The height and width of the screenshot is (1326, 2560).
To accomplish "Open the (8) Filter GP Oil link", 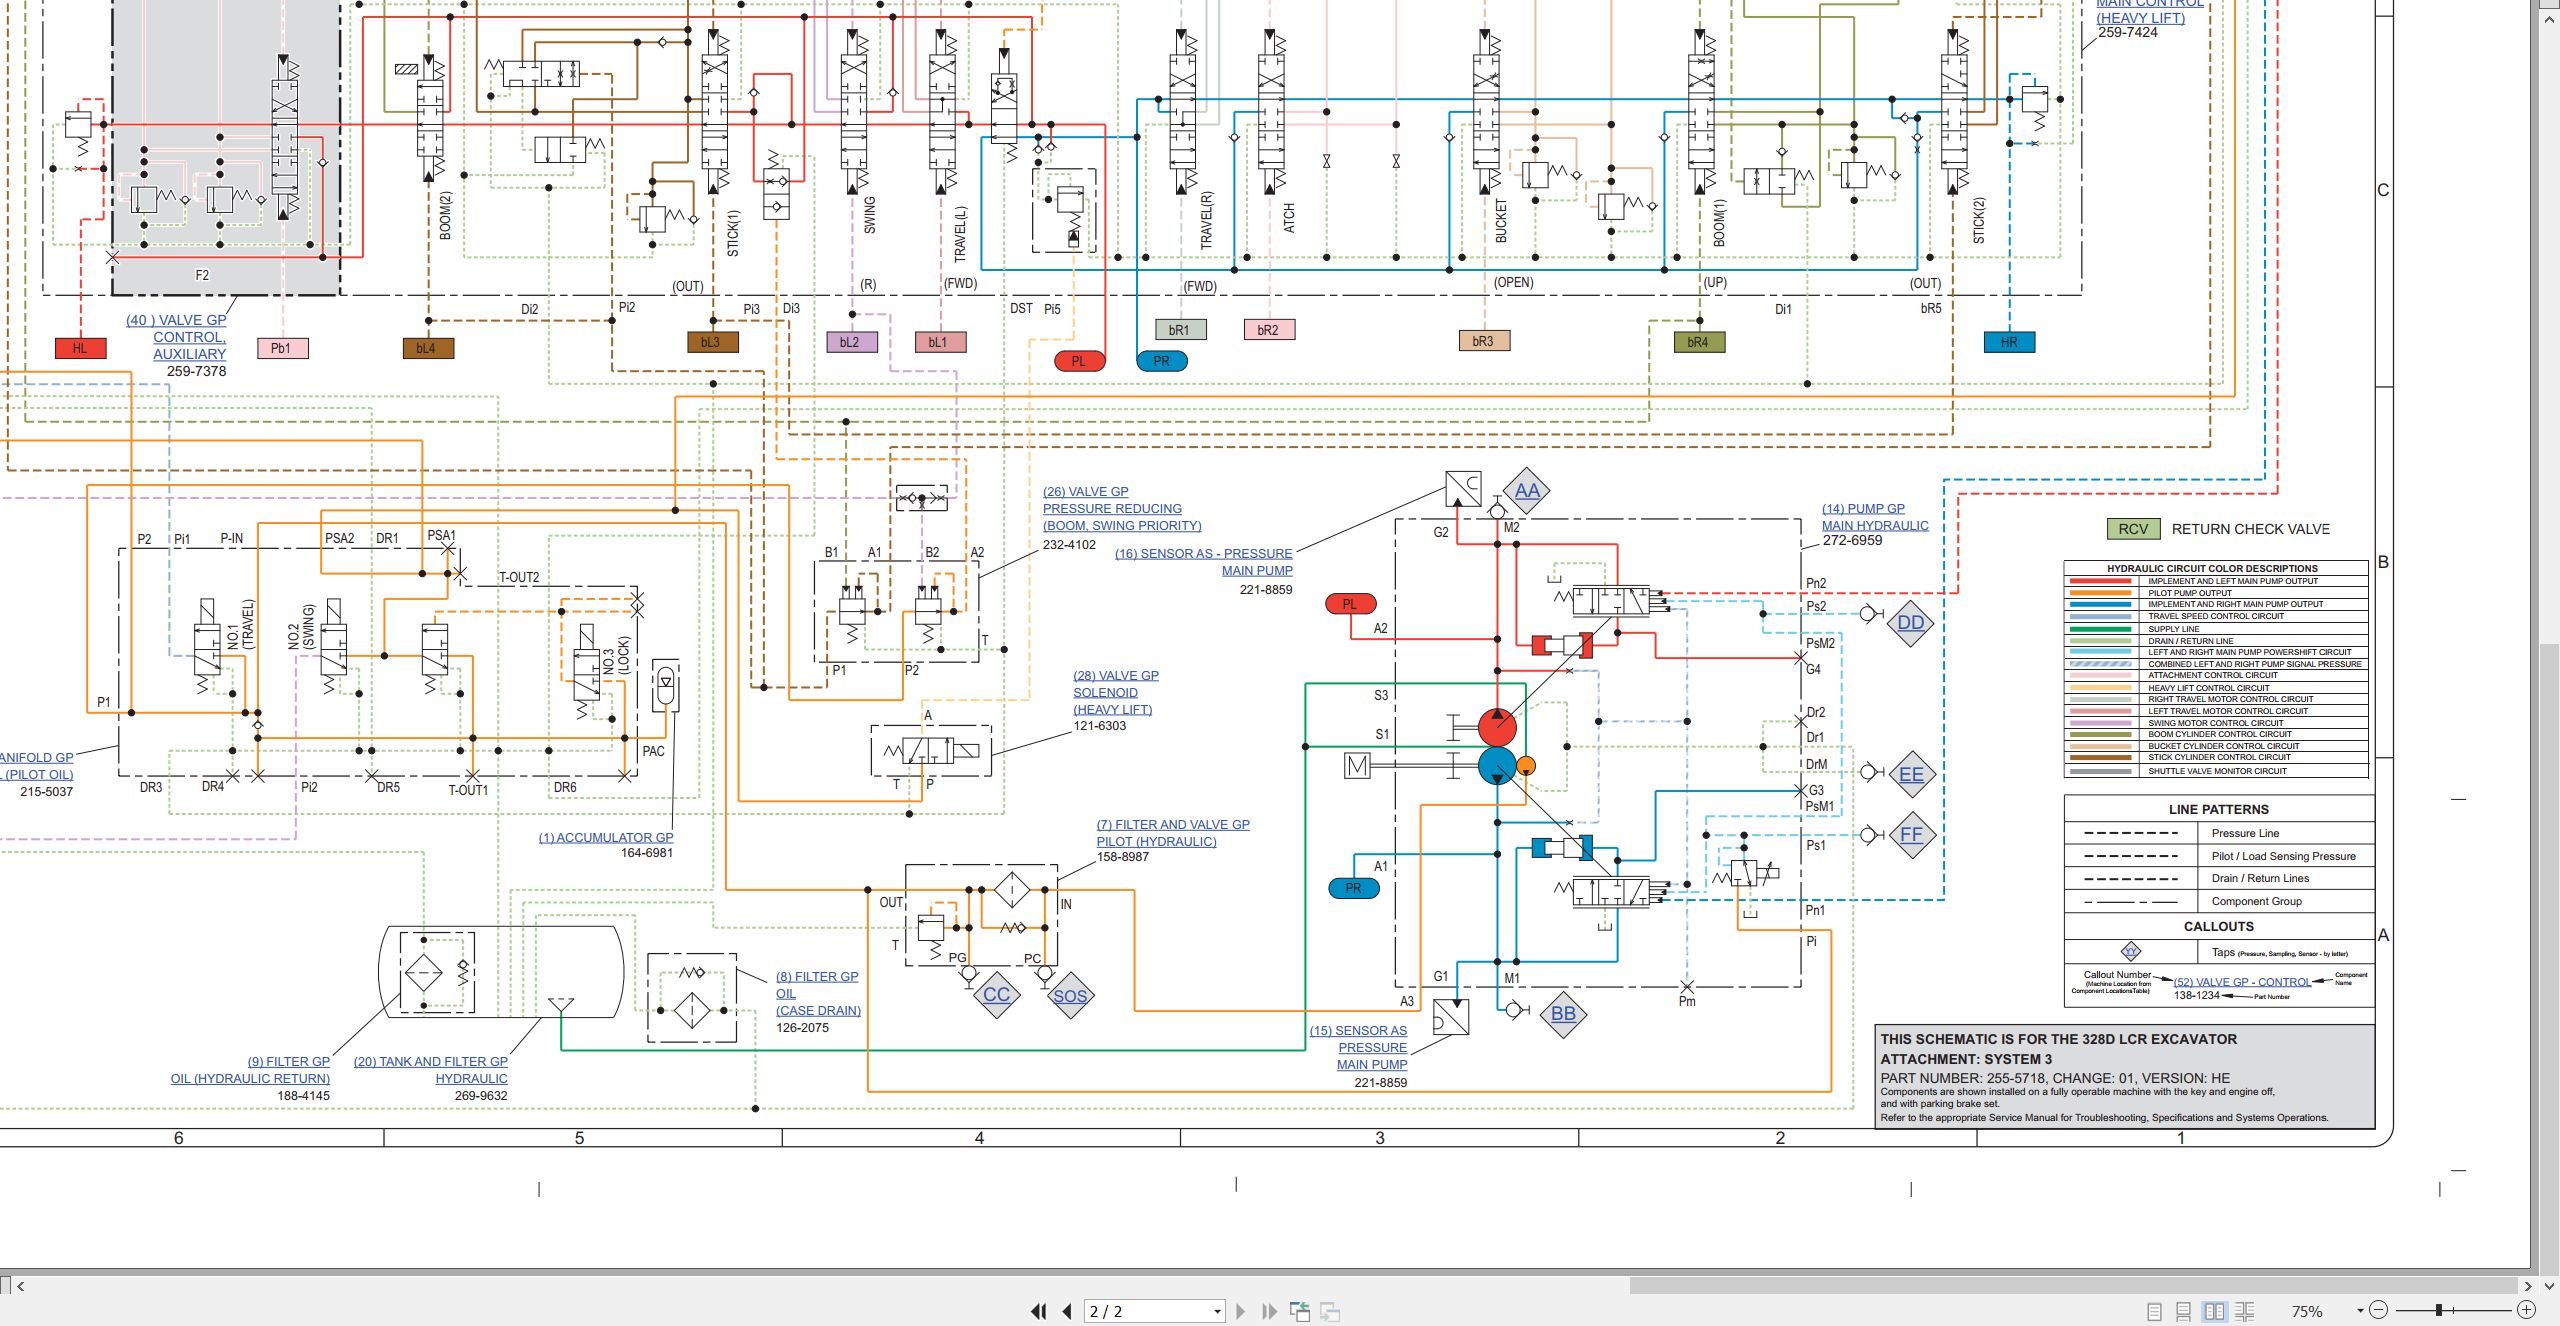I will (x=818, y=993).
